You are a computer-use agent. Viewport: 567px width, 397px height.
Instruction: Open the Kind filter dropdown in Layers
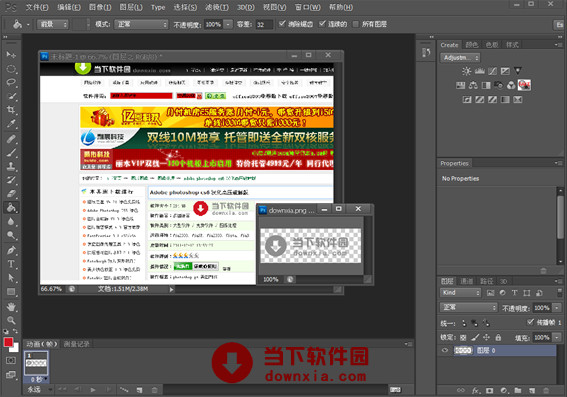460,293
